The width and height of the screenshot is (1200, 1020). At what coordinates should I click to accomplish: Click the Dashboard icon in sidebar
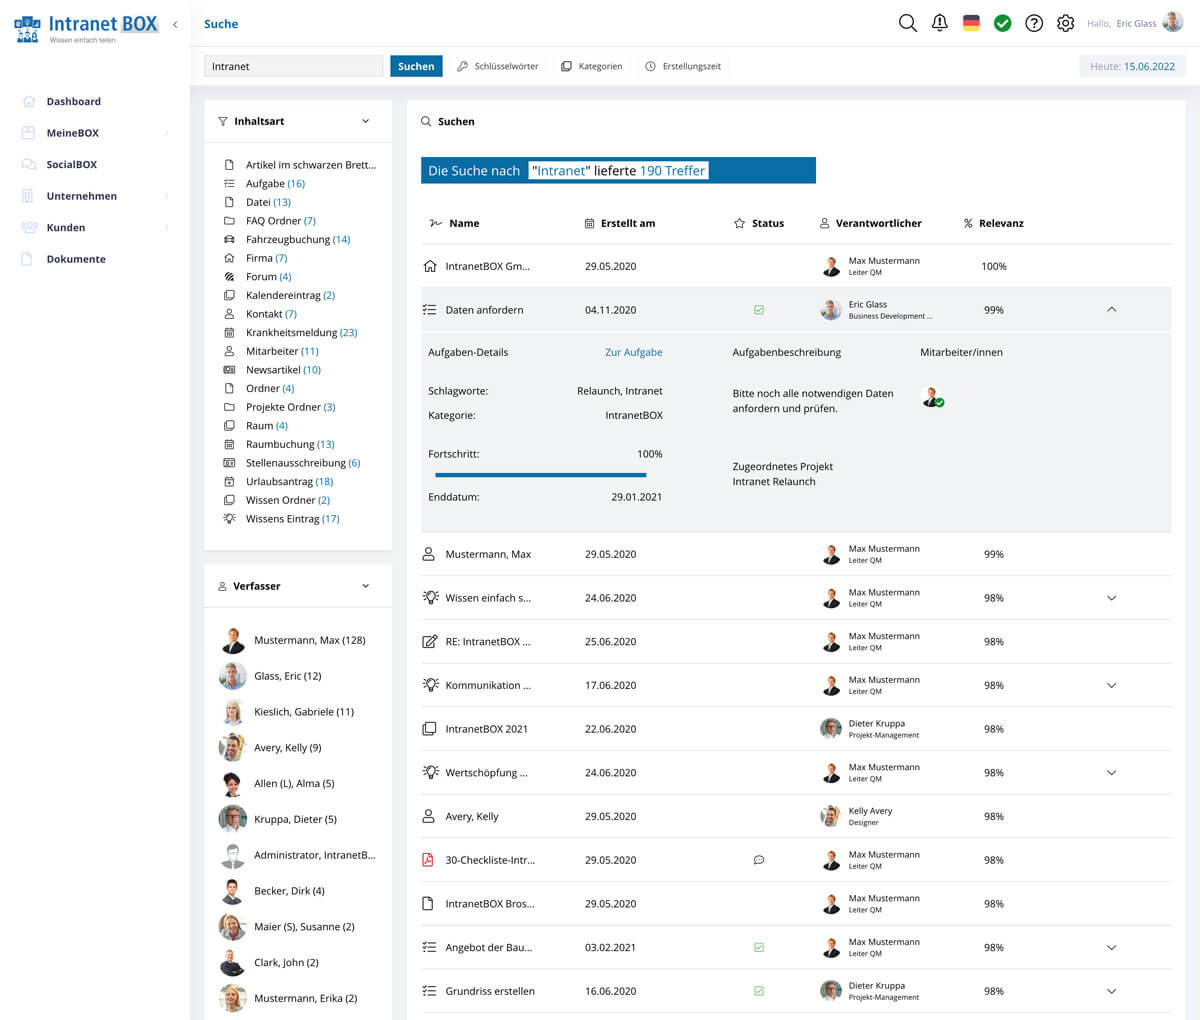[28, 101]
